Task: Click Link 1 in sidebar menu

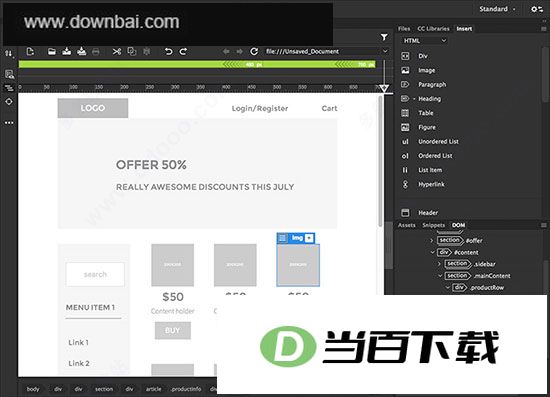Action: click(x=78, y=342)
